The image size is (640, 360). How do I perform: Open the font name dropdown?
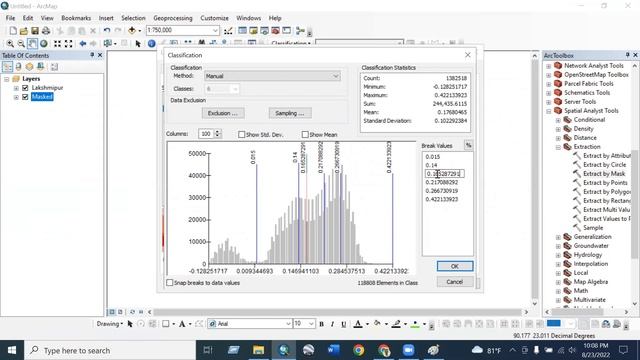288,324
